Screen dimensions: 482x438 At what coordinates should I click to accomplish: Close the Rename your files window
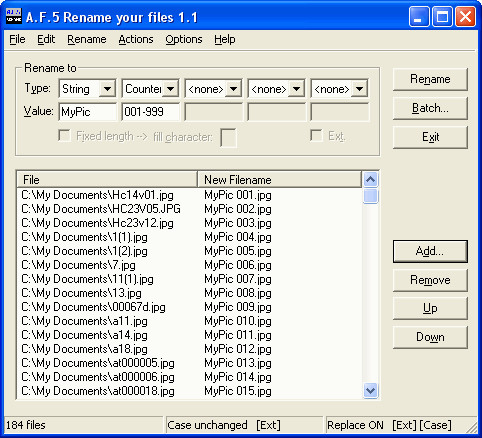pyautogui.click(x=465, y=16)
